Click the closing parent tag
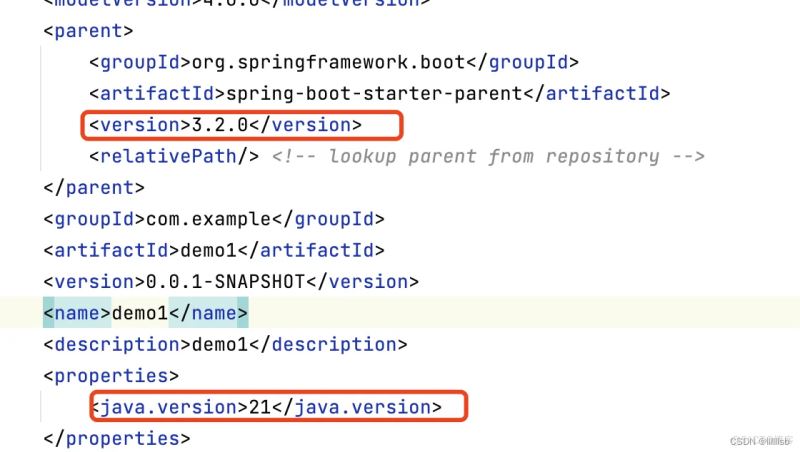Image resolution: width=800 pixels, height=452 pixels. 94,188
